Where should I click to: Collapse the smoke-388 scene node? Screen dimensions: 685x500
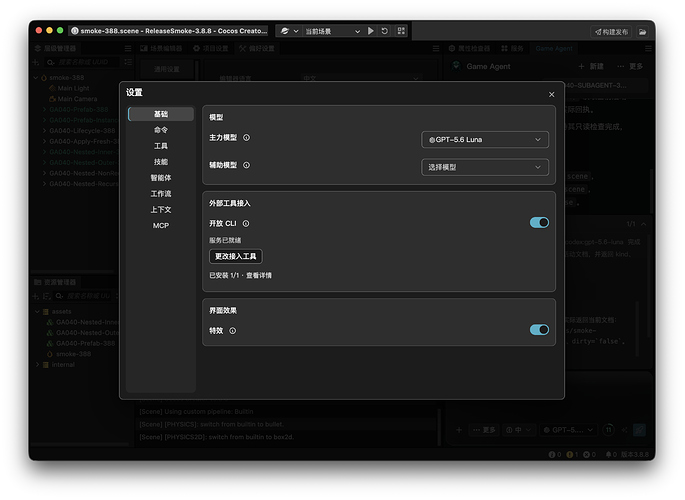coord(36,78)
